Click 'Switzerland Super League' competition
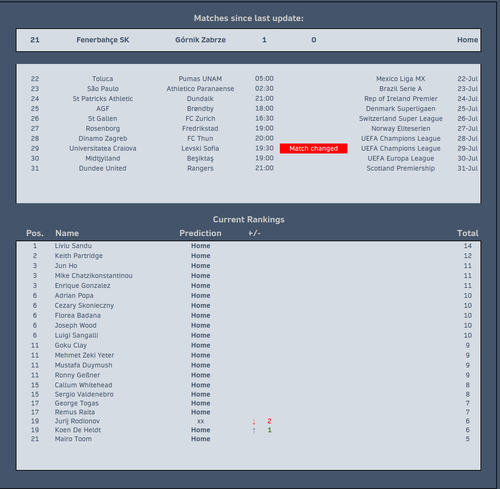 click(x=401, y=119)
